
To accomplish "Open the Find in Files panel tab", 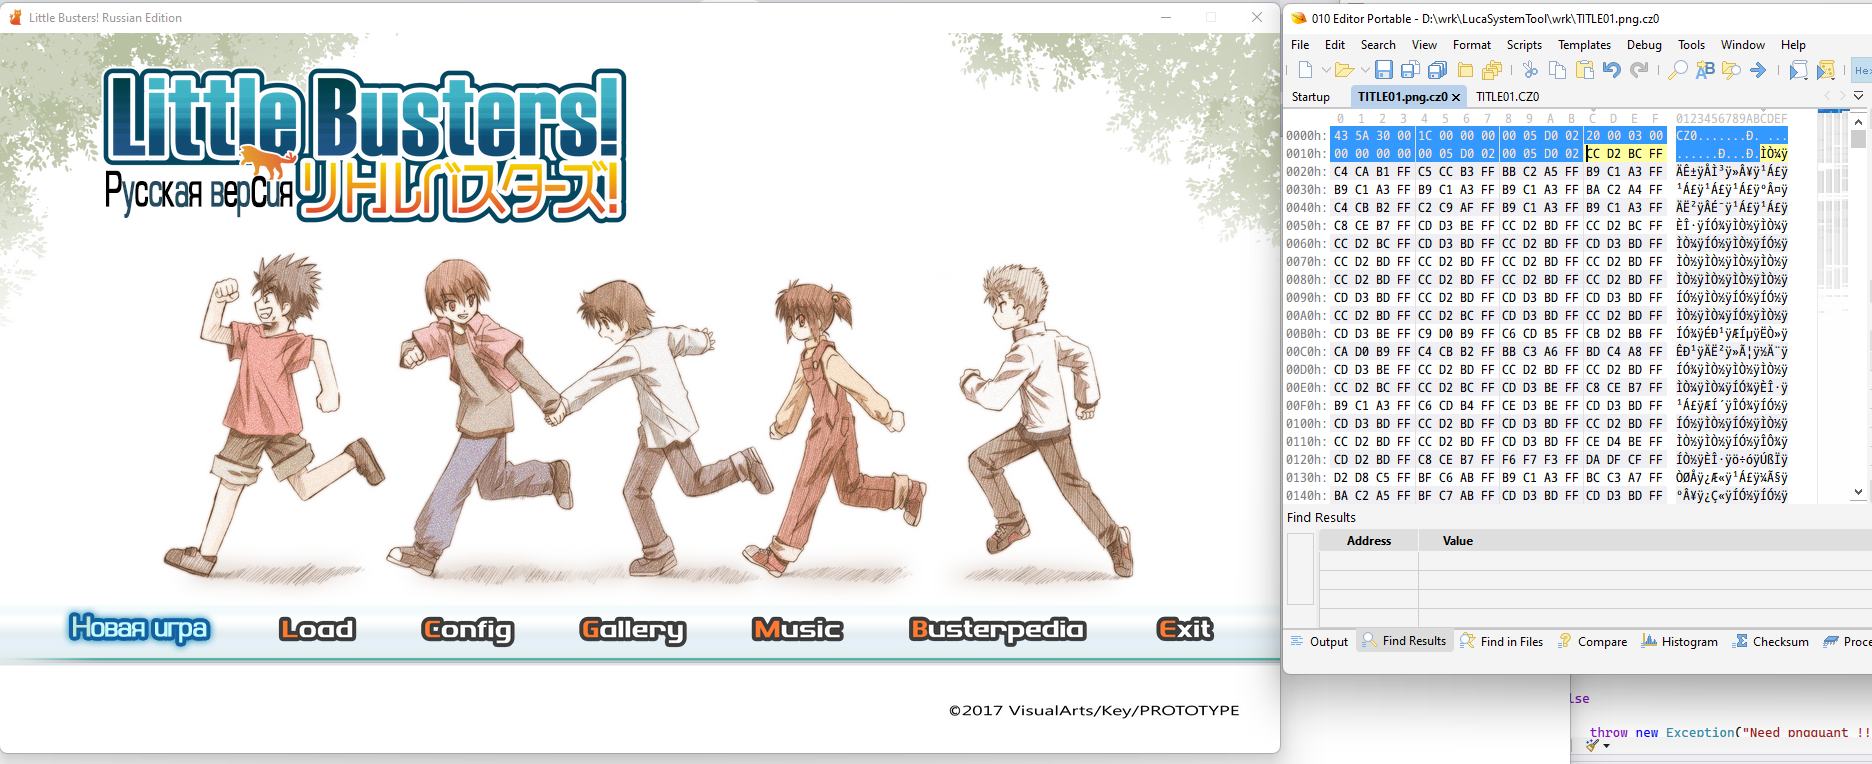I will click(x=1501, y=642).
